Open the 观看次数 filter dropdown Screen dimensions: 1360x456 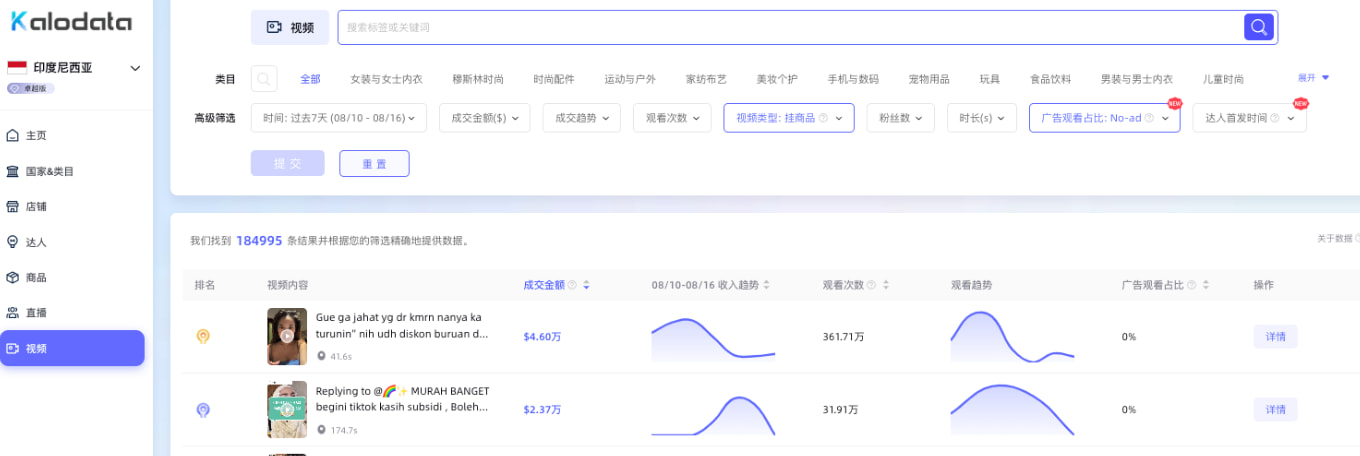[x=672, y=118]
